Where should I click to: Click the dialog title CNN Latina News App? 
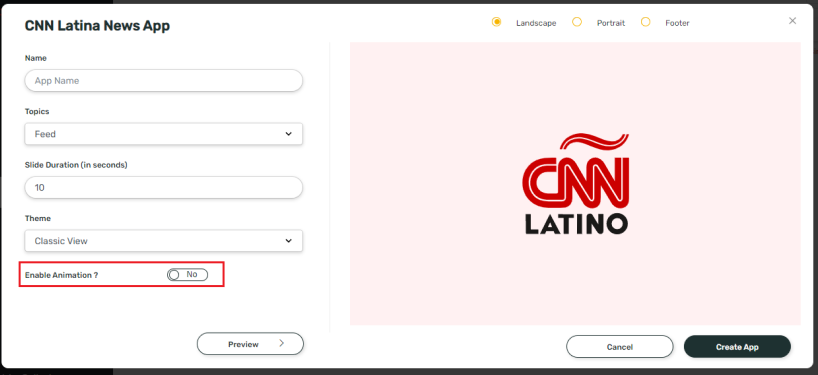coord(97,26)
